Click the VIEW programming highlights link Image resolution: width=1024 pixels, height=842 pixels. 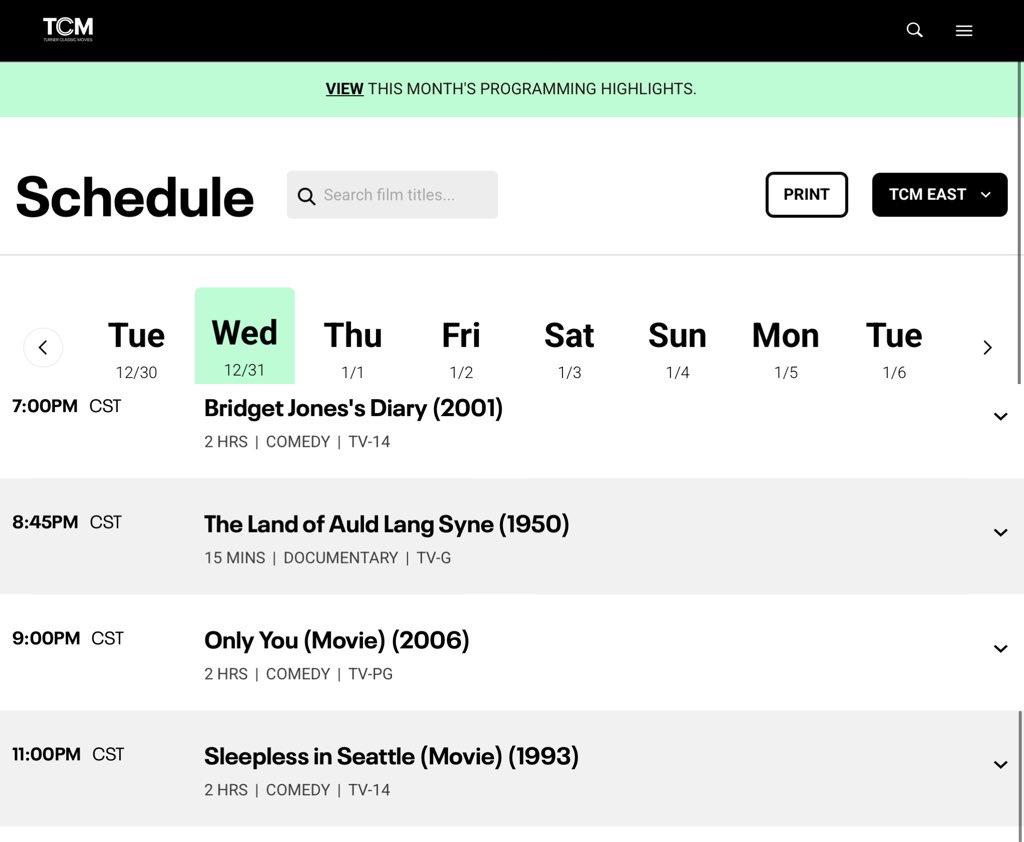point(344,89)
